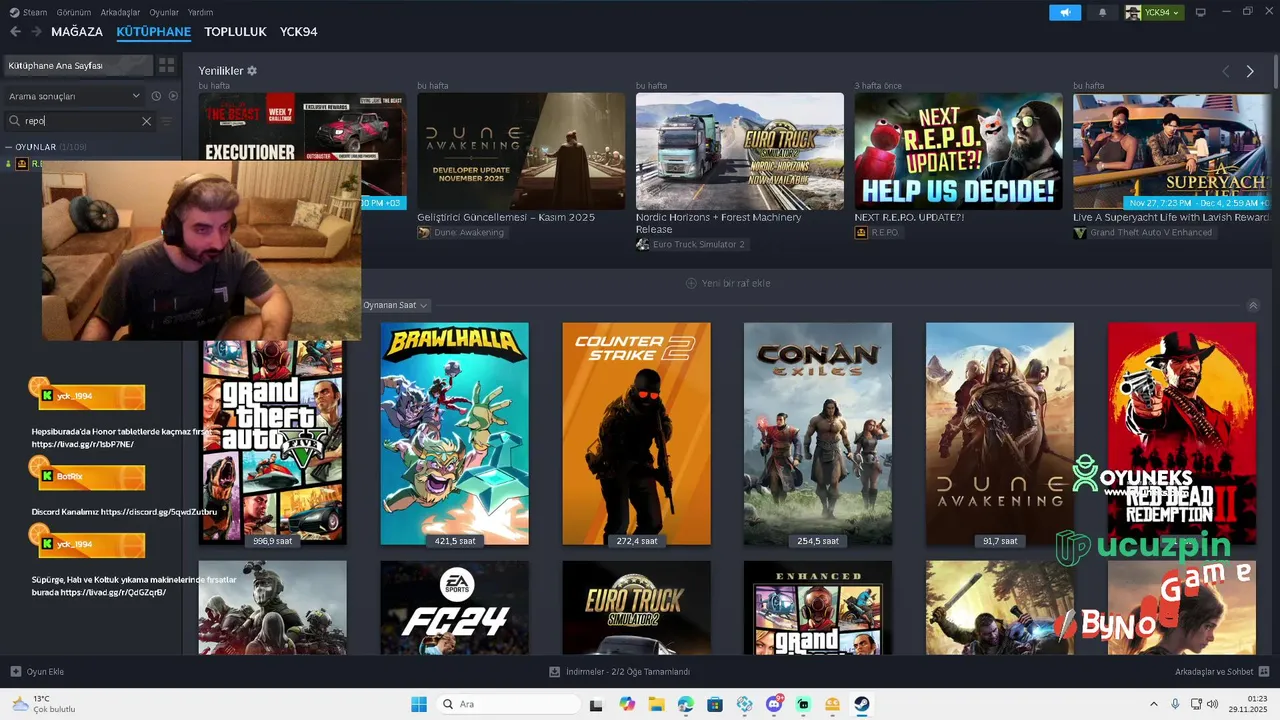Select Counter-Strike 2 game cover
This screenshot has width=1280, height=720.
pos(636,433)
